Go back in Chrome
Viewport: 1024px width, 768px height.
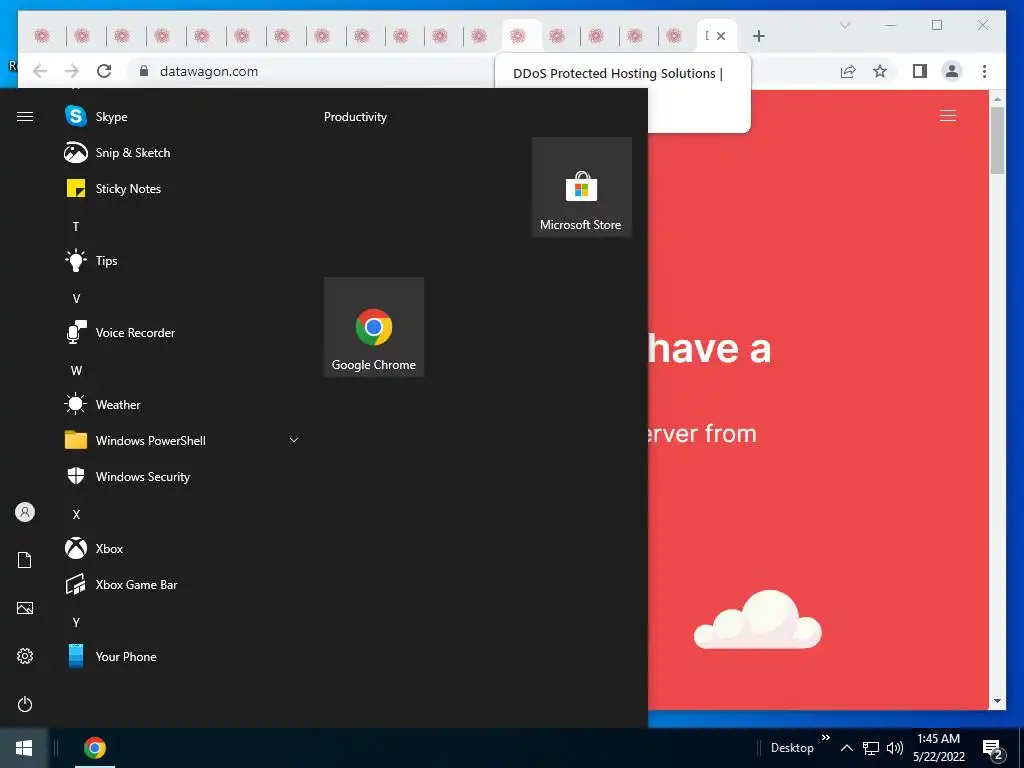coord(40,71)
